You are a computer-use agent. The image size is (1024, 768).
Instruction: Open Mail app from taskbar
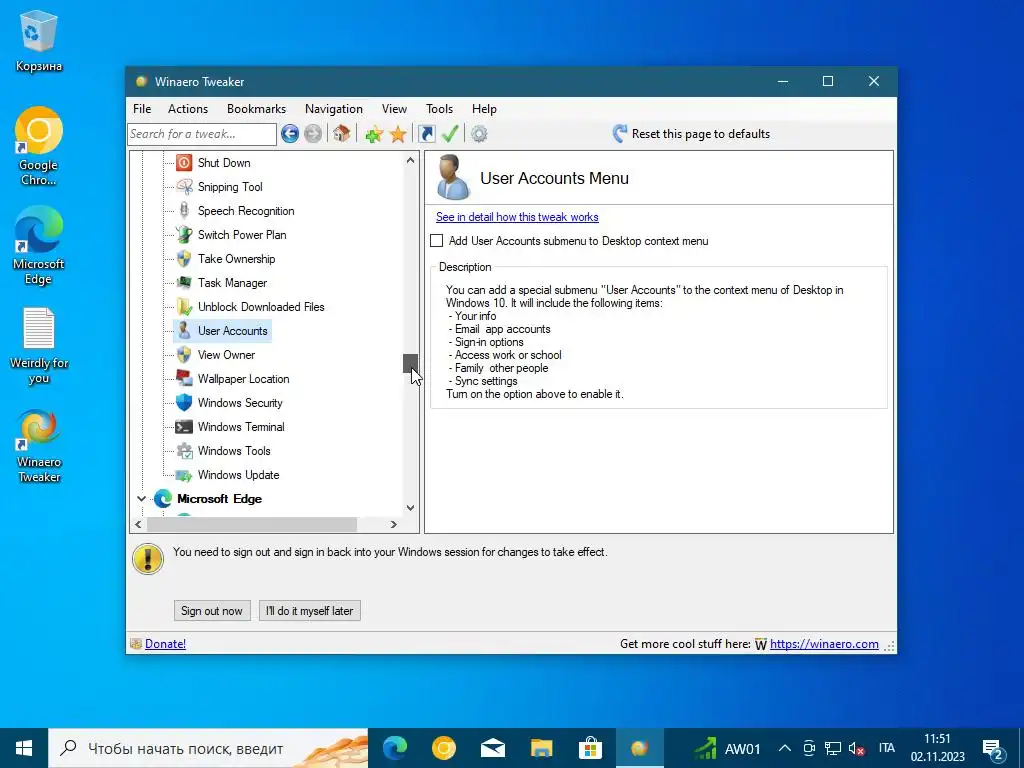[x=493, y=748]
